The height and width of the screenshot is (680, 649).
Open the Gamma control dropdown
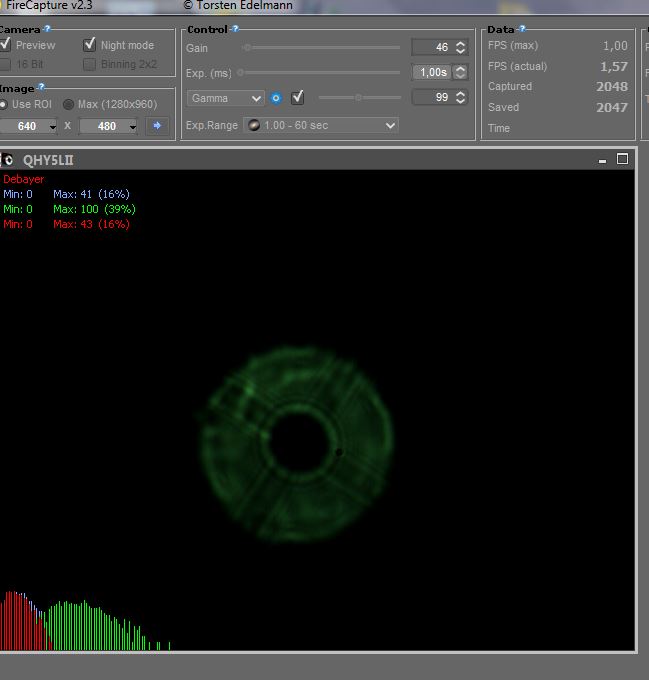click(x=226, y=98)
